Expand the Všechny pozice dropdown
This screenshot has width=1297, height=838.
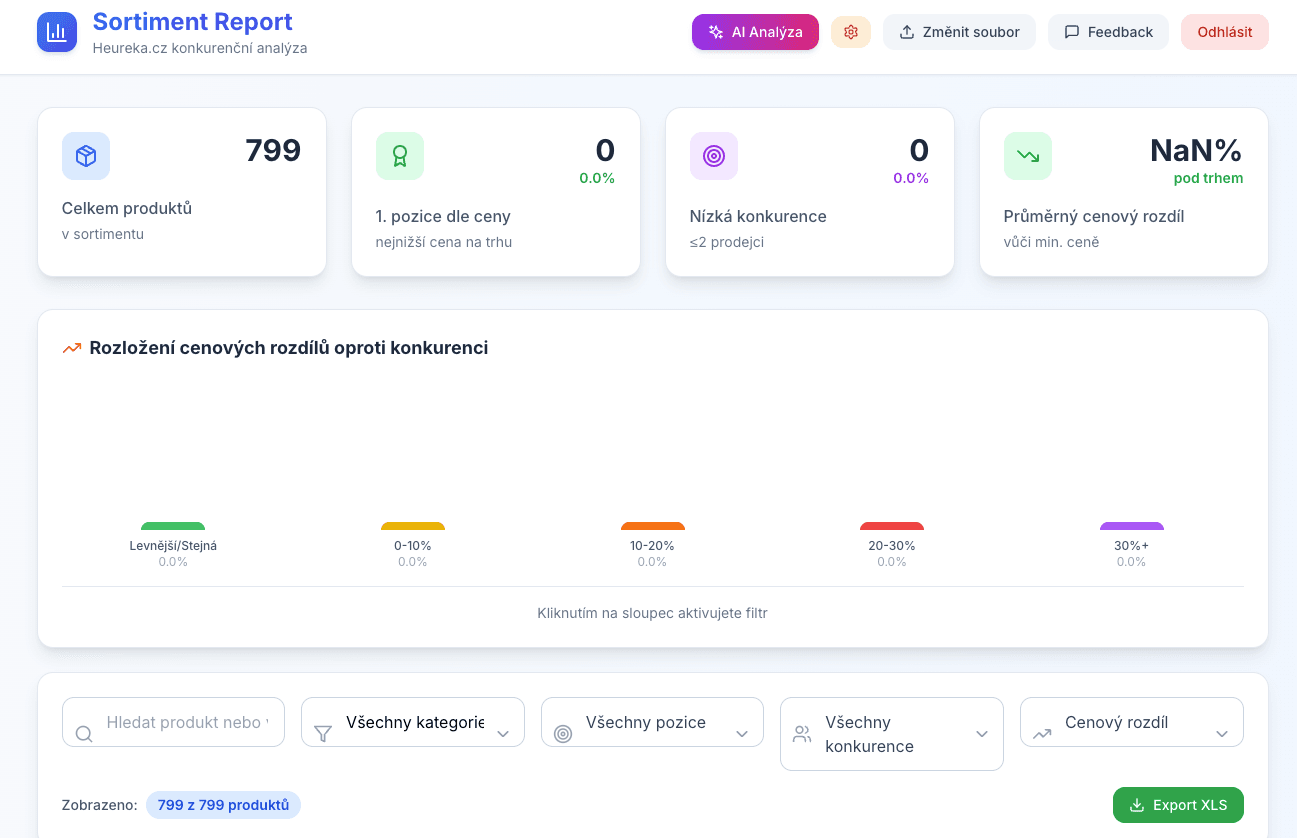[652, 721]
